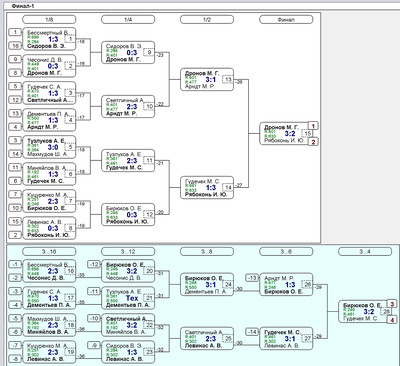Click the first place badge by Дронов
Screen dimensions: 400x366
(x=313, y=126)
